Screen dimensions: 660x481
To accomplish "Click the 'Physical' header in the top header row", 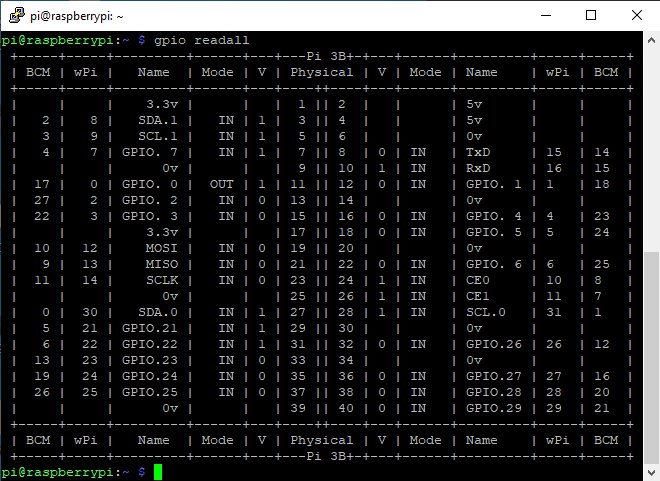I will (322, 73).
